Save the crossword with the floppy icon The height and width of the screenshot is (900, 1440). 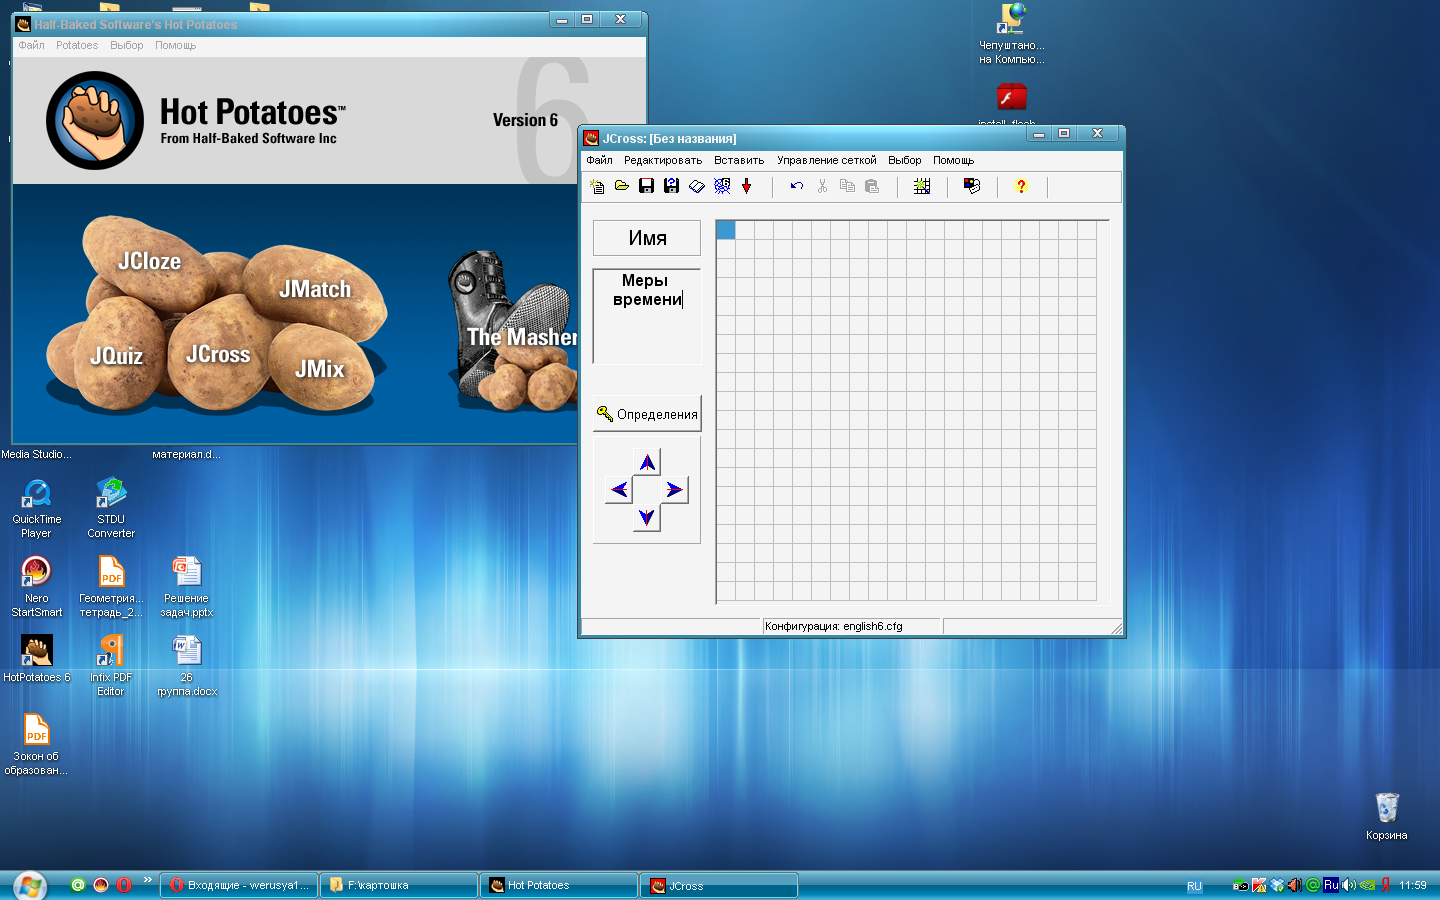647,186
